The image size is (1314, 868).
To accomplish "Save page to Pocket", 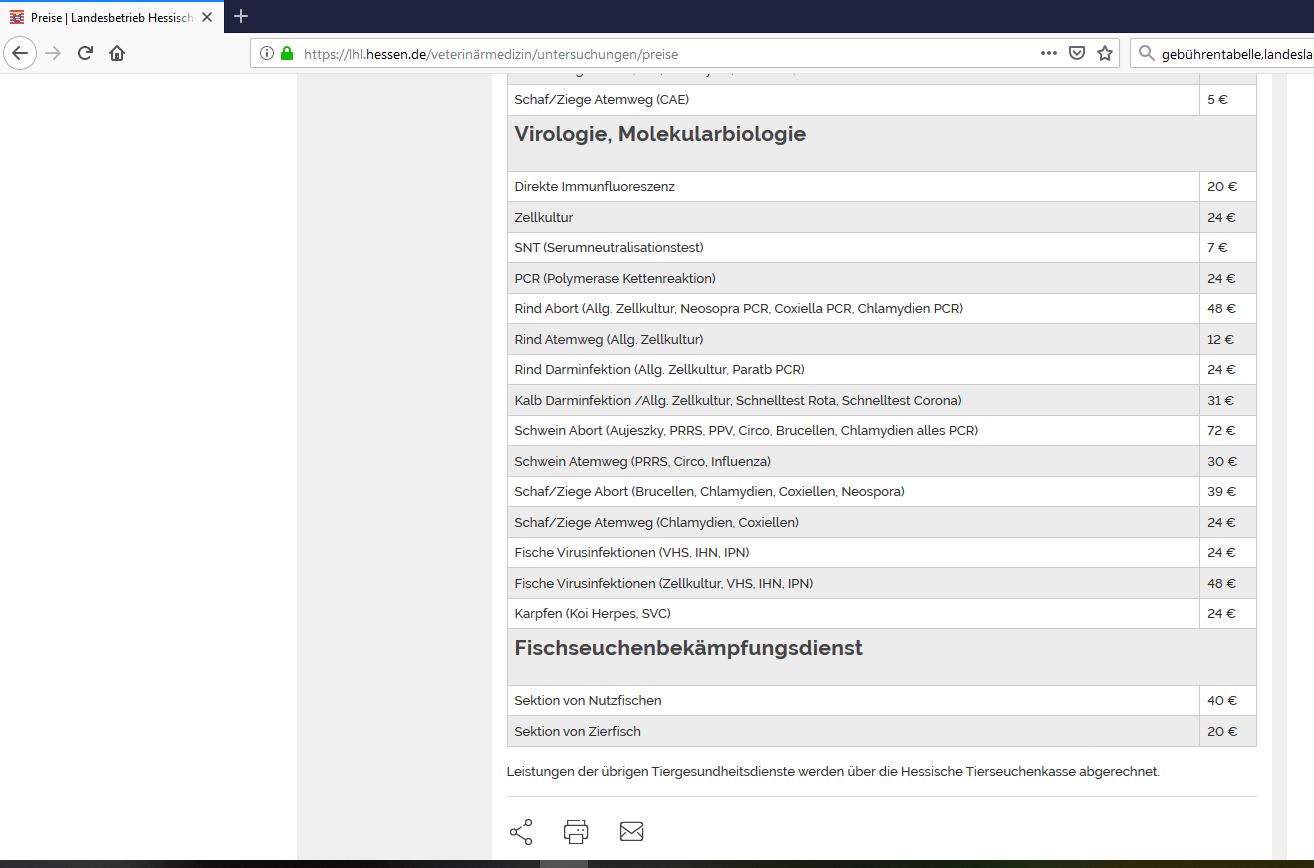I will click(x=1077, y=54).
